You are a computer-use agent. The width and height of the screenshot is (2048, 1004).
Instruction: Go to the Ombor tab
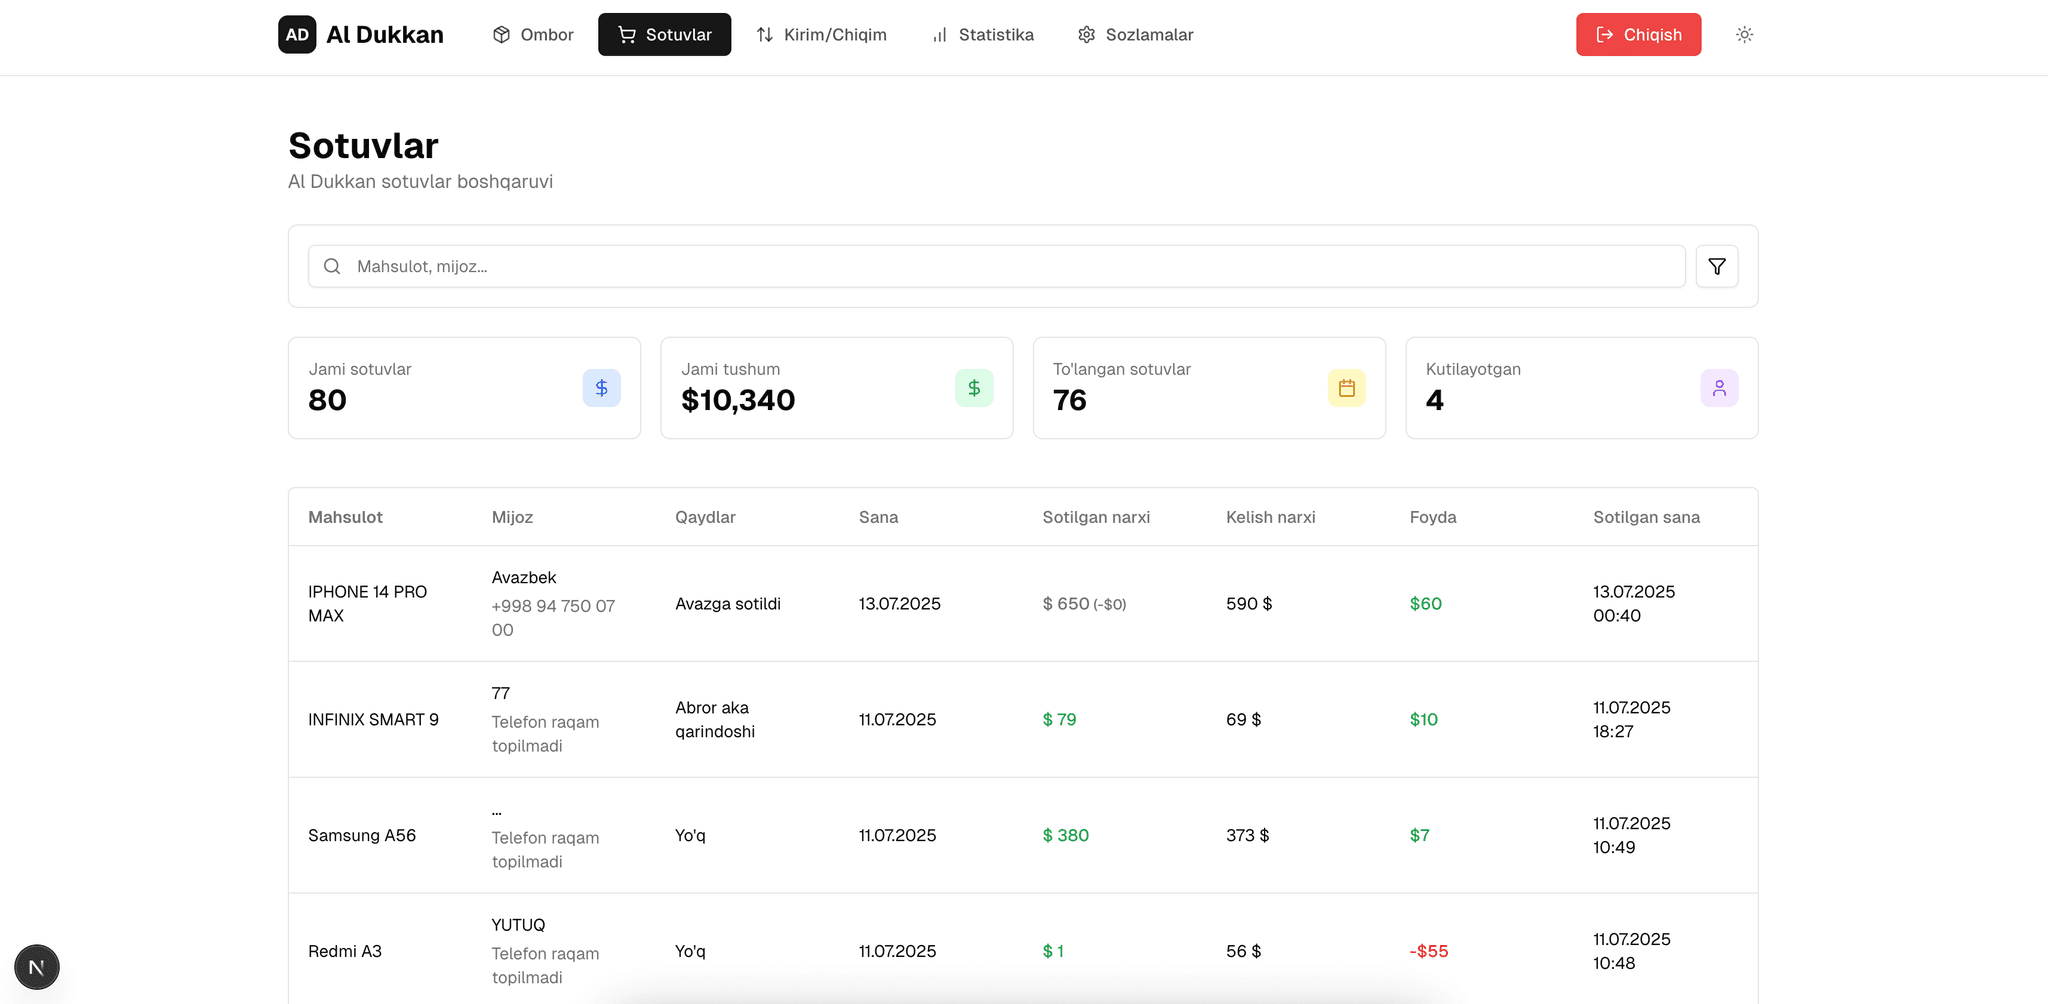[533, 35]
